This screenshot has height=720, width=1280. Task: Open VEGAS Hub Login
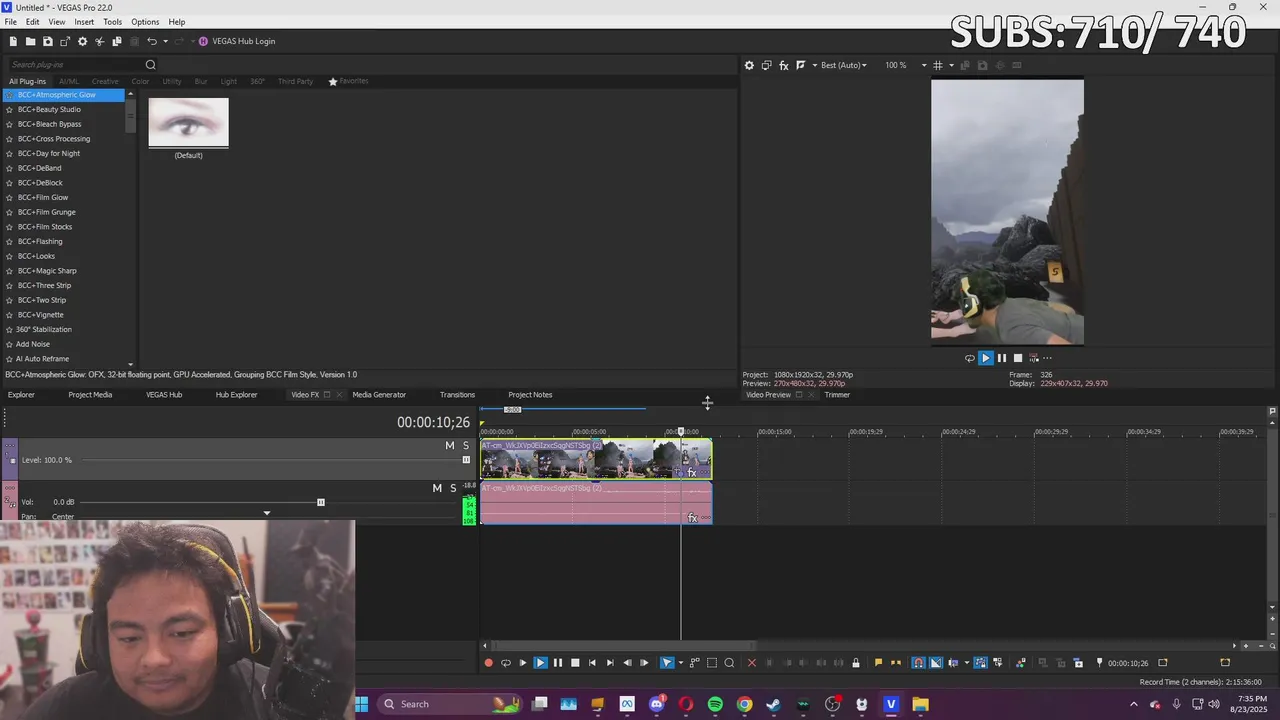click(237, 41)
